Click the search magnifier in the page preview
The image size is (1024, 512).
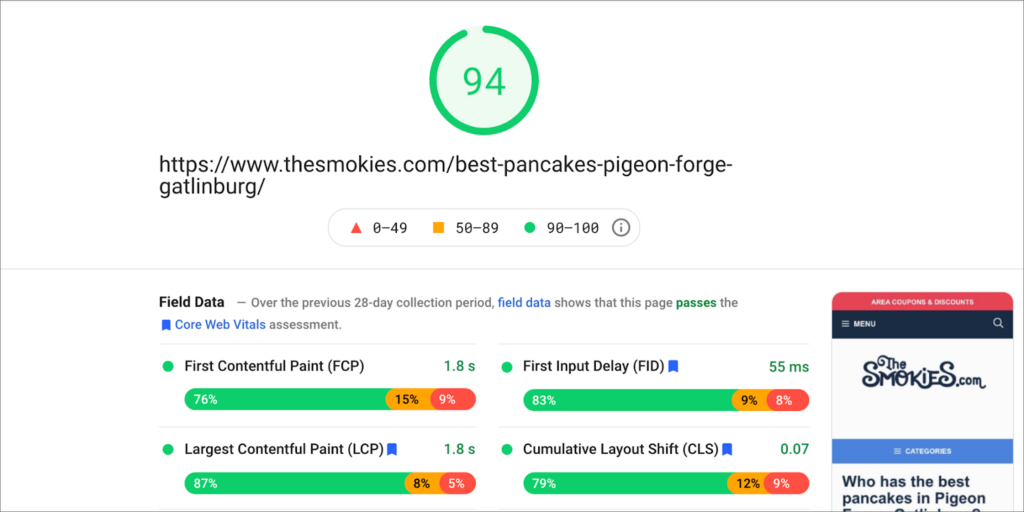point(998,323)
